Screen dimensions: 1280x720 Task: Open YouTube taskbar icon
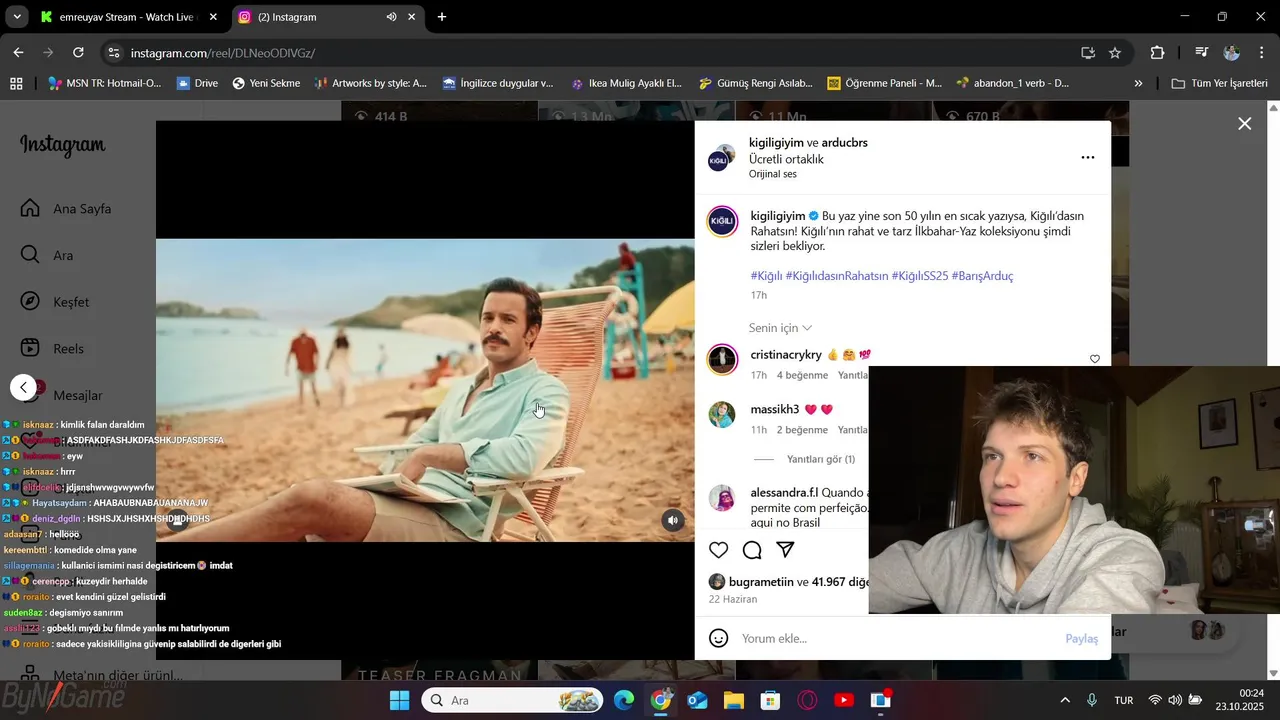point(844,700)
